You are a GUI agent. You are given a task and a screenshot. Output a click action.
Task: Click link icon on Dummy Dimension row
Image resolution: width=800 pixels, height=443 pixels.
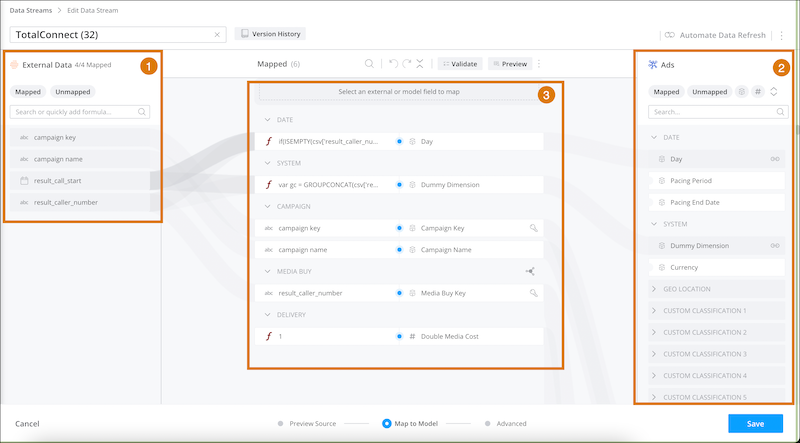774,246
